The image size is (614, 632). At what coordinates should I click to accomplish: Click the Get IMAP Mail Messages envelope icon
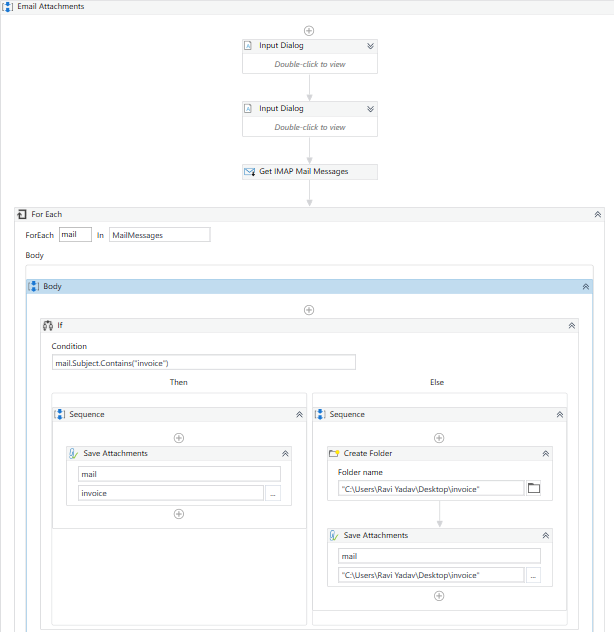(x=250, y=172)
